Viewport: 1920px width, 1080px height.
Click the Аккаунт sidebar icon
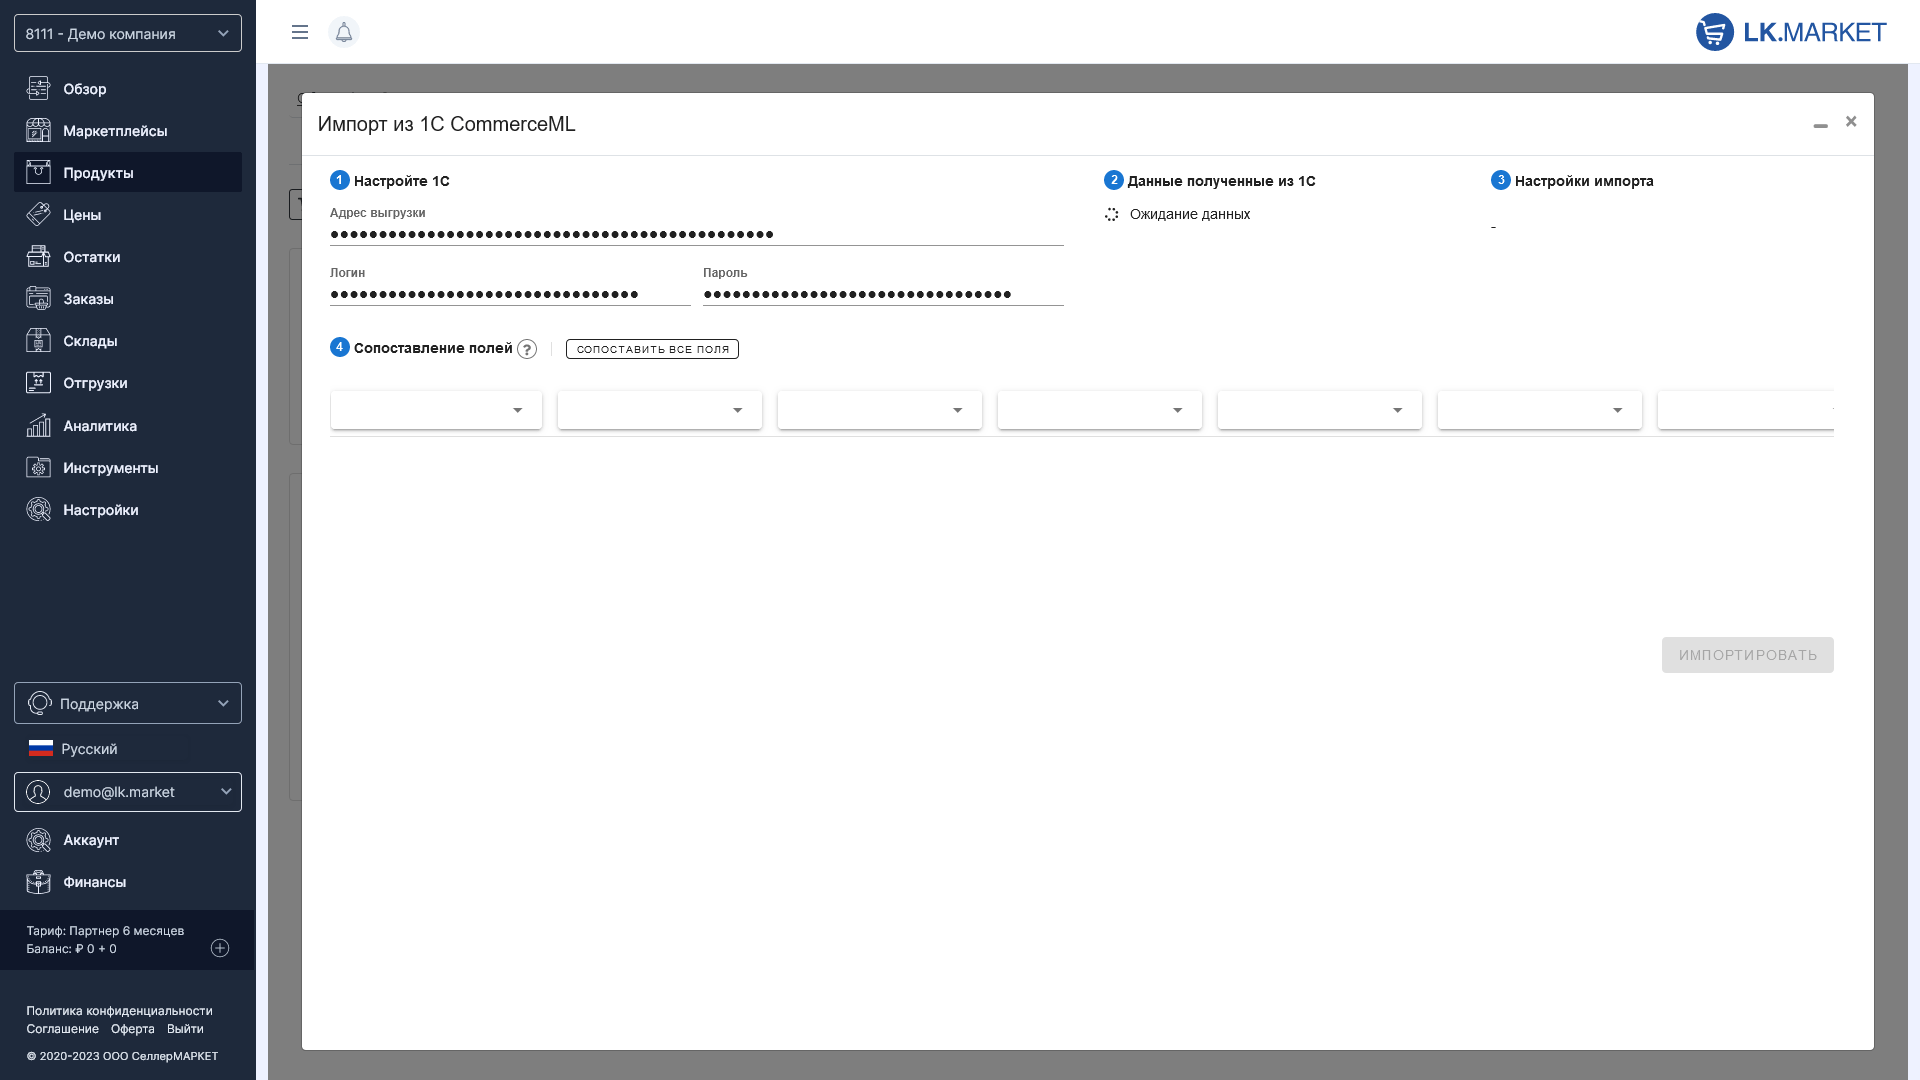(38, 840)
